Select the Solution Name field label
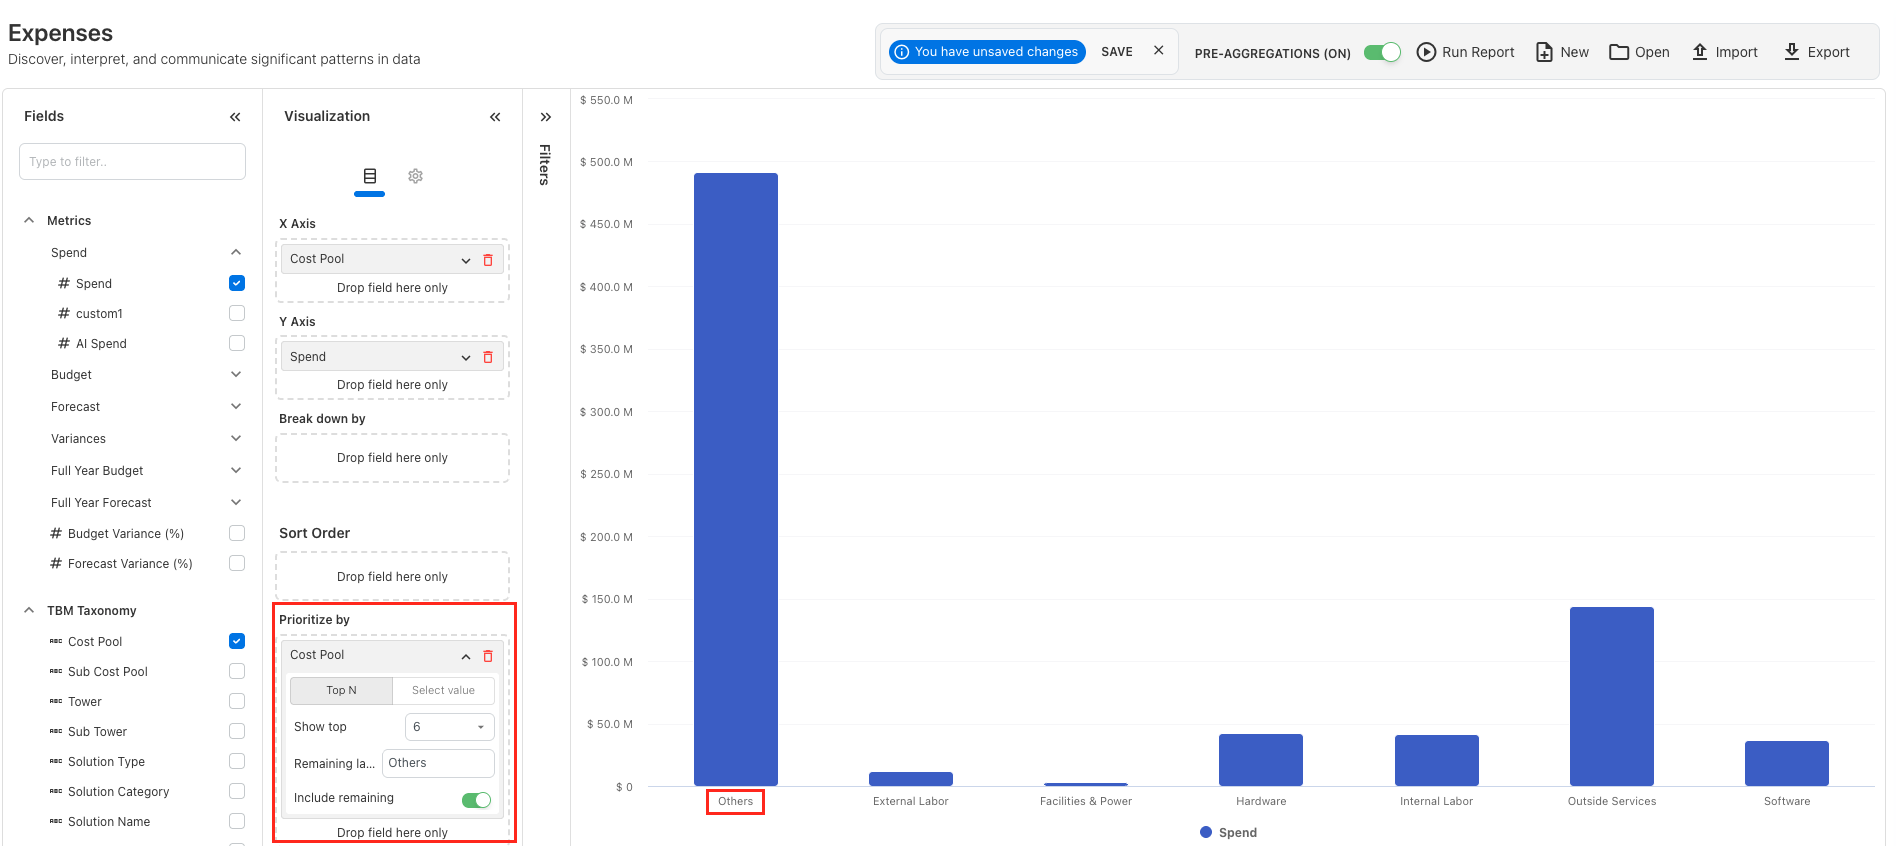The width and height of the screenshot is (1896, 846). coord(109,822)
